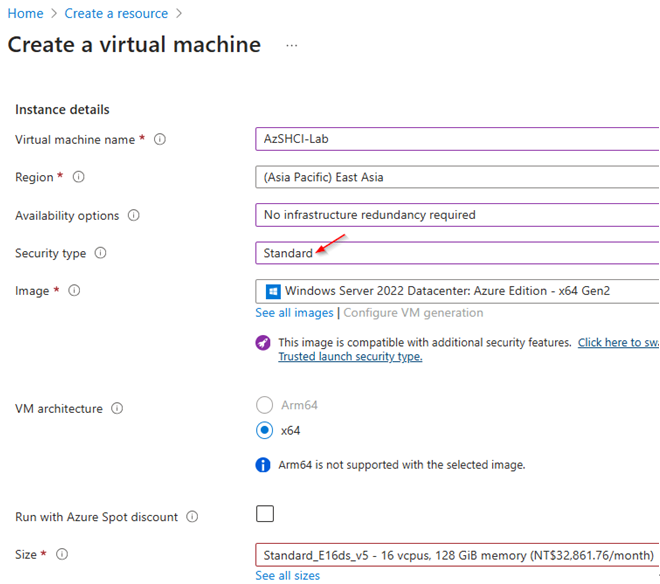Click 'Click here to sw' link
Screen dimensions: 660x584
click(618, 343)
